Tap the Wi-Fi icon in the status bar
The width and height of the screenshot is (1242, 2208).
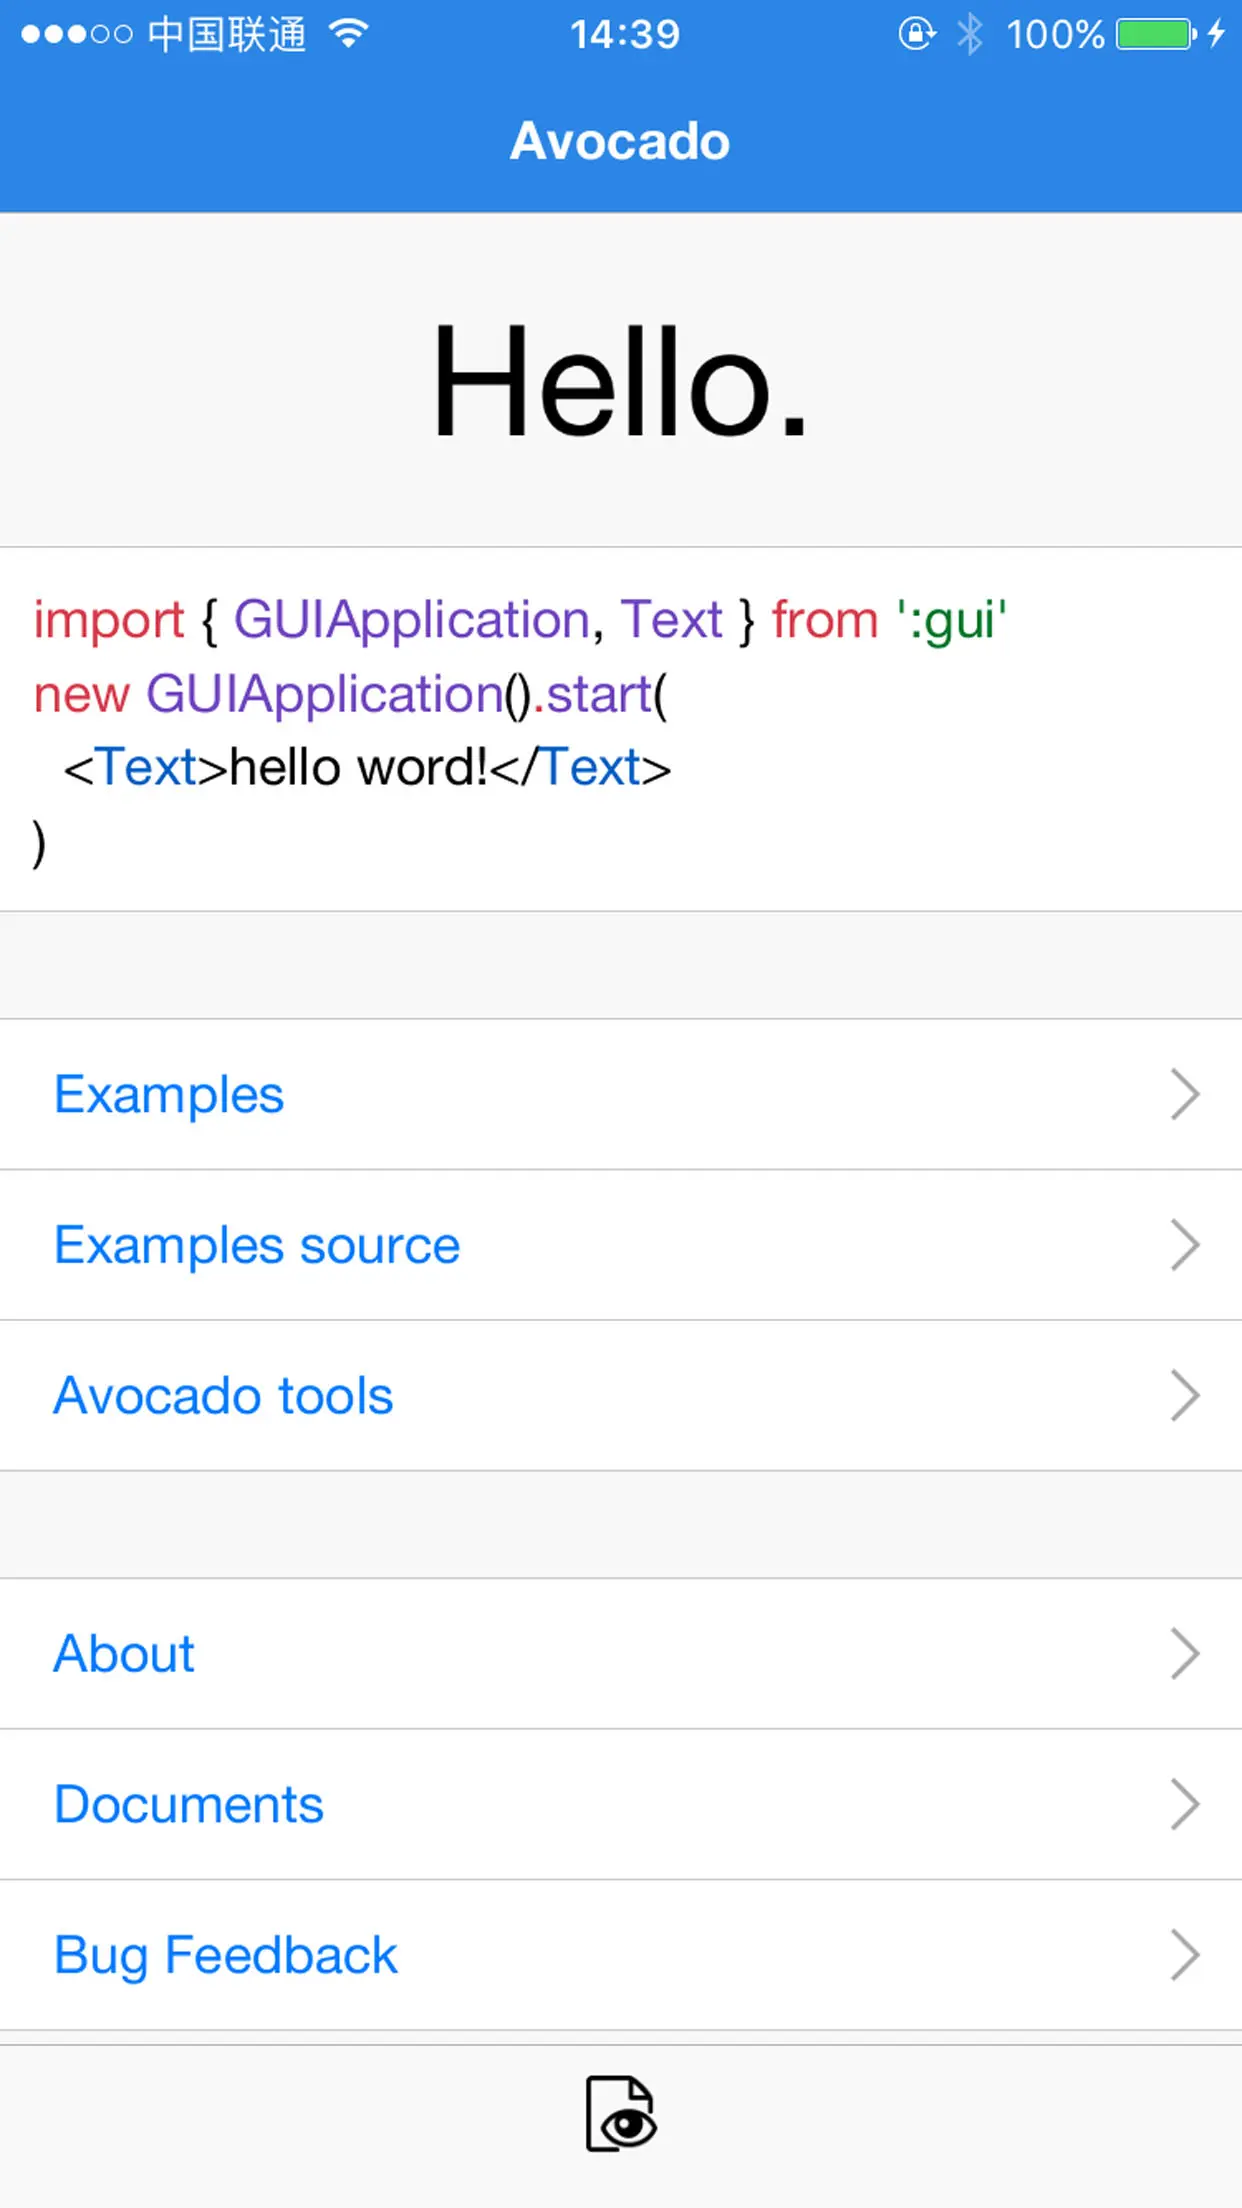(349, 33)
